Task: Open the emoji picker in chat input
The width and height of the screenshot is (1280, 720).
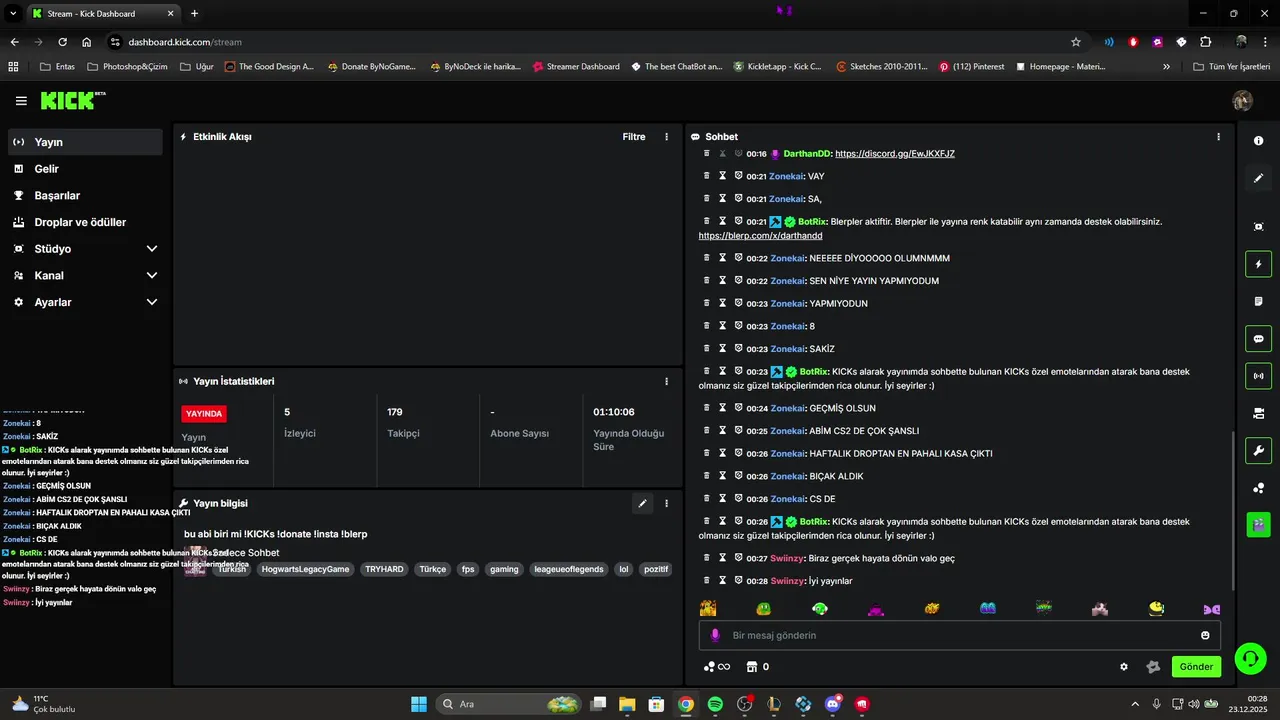Action: pos(1205,635)
